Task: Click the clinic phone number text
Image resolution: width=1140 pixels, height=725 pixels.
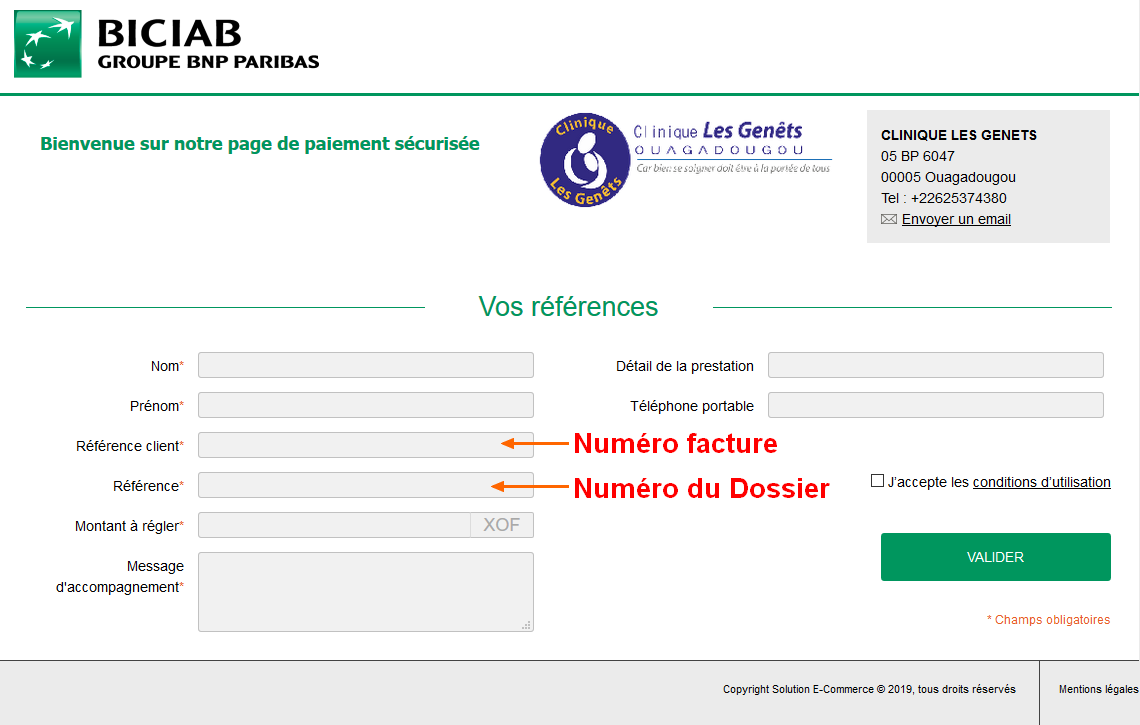Action: pyautogui.click(x=942, y=197)
